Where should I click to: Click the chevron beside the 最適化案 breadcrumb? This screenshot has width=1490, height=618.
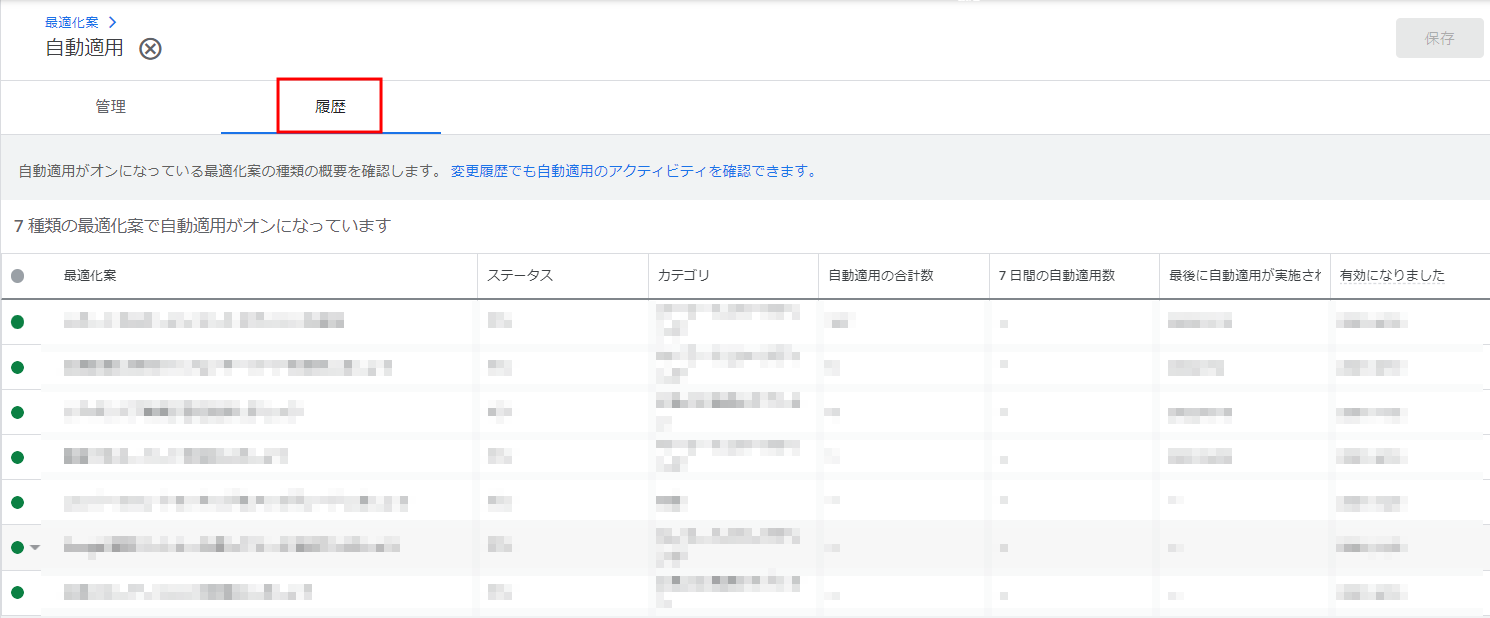pos(112,22)
